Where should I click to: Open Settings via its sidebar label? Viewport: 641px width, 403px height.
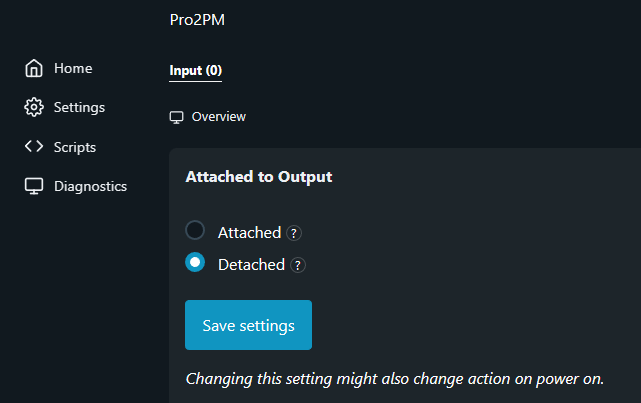[x=79, y=107]
